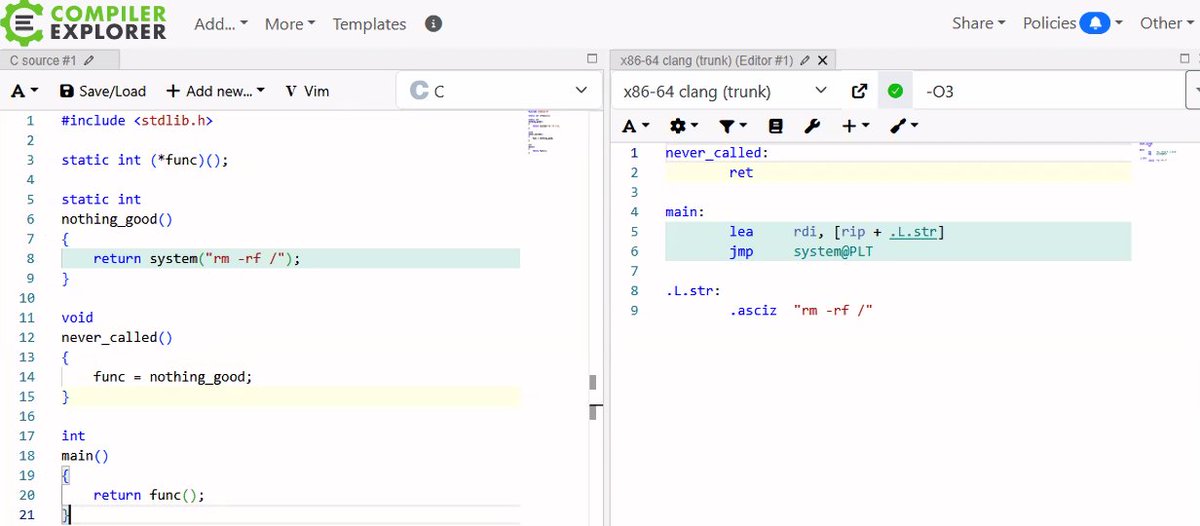1200x526 pixels.
Task: Maximize the compiler output pane
Action: click(x=1187, y=60)
